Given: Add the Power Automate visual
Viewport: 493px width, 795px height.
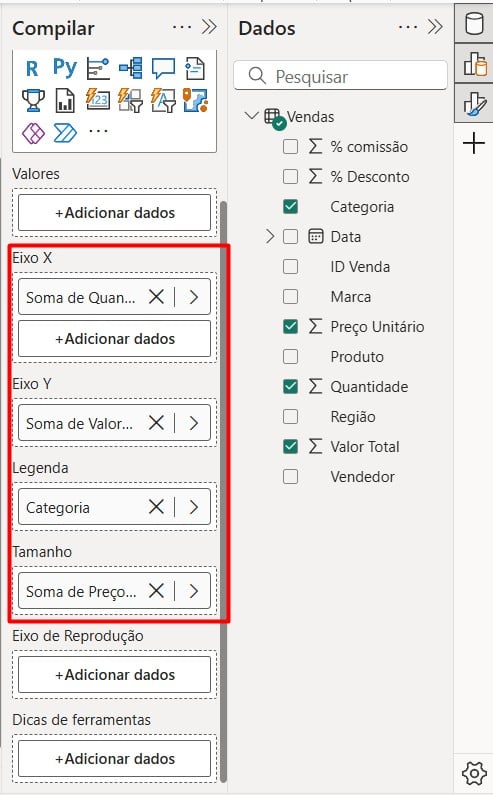Looking at the screenshot, I should (65, 133).
